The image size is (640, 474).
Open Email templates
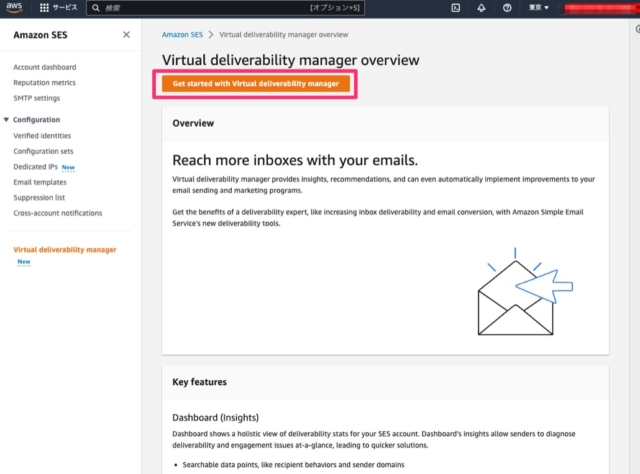coord(40,182)
